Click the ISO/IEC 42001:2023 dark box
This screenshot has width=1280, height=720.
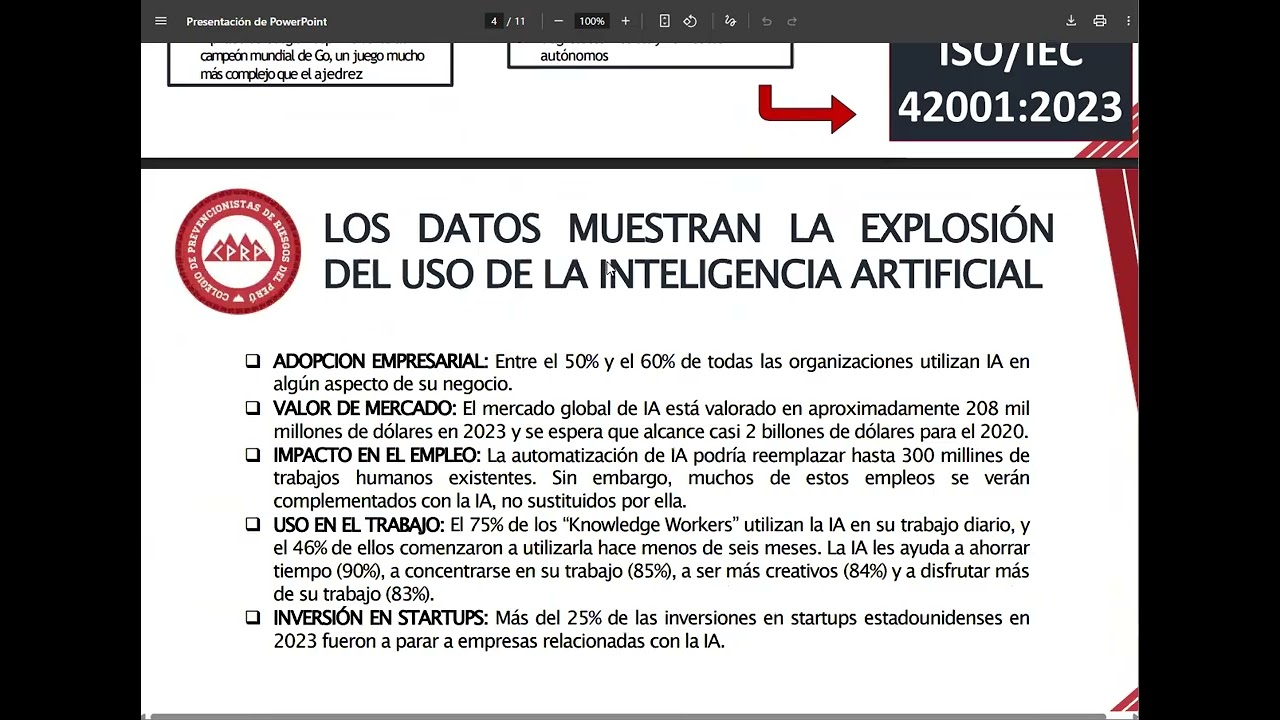pos(1010,91)
